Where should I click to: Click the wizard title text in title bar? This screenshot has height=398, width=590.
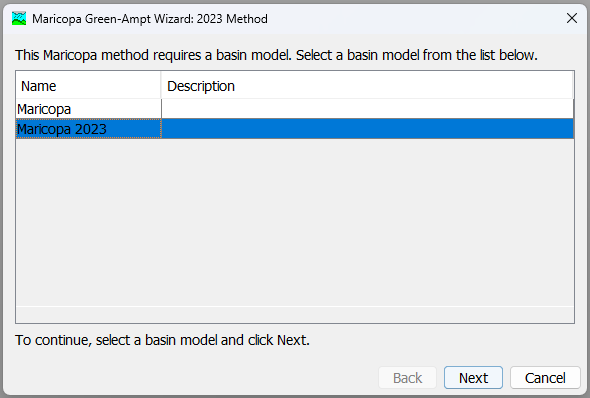(150, 19)
